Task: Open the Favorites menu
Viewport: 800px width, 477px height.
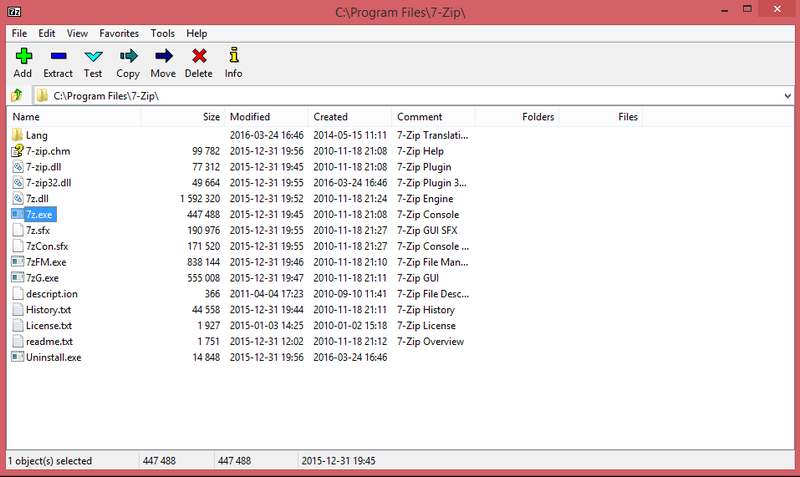Action: coord(119,33)
